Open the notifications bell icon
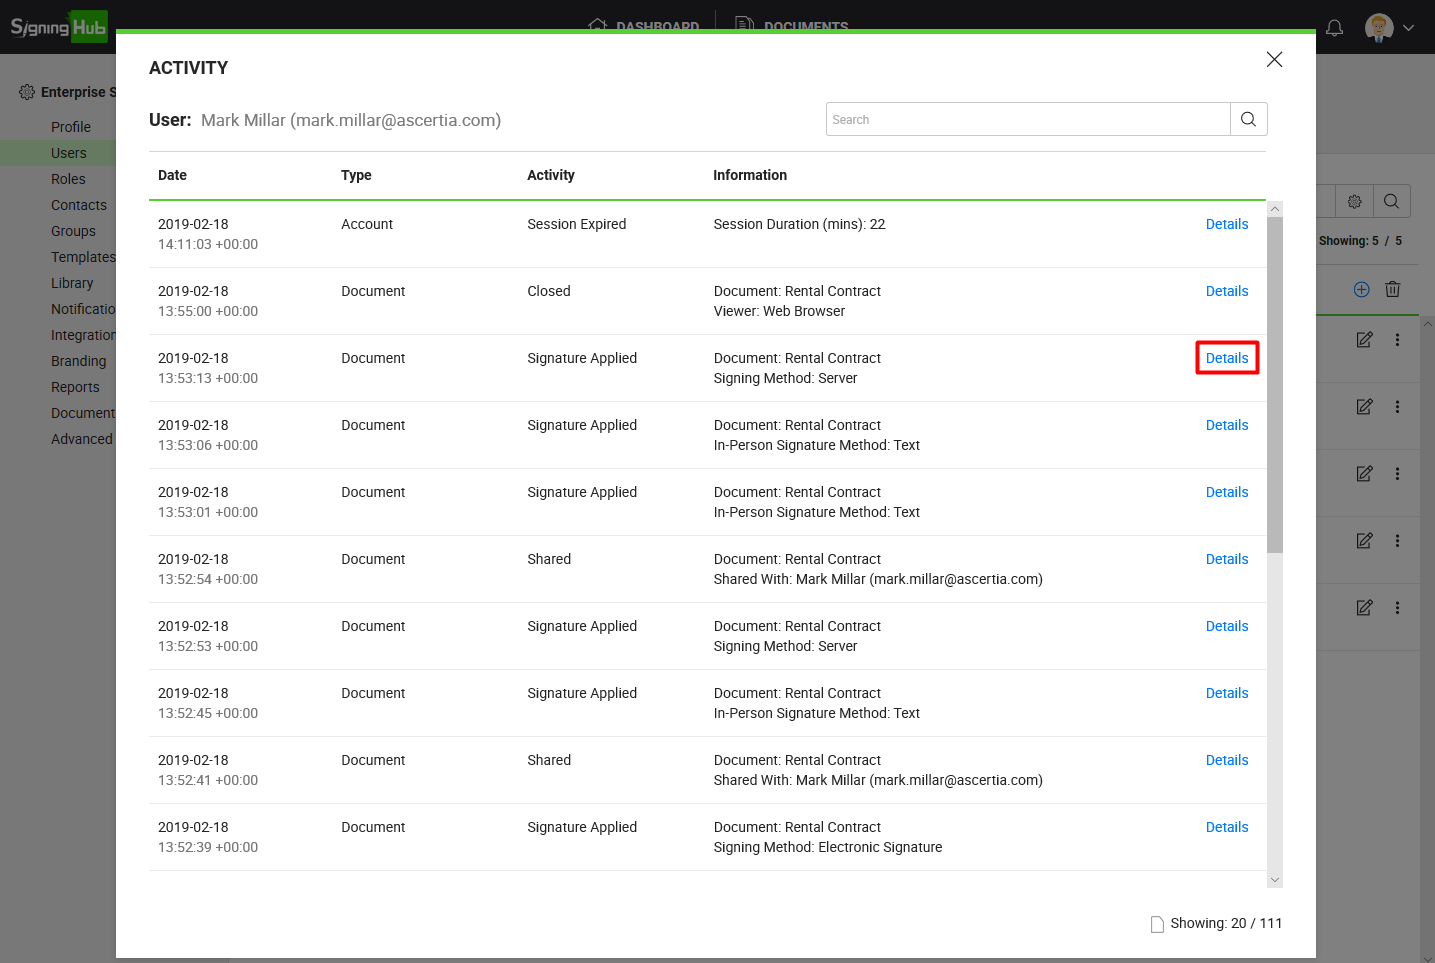Viewport: 1435px width, 963px height. click(x=1334, y=28)
